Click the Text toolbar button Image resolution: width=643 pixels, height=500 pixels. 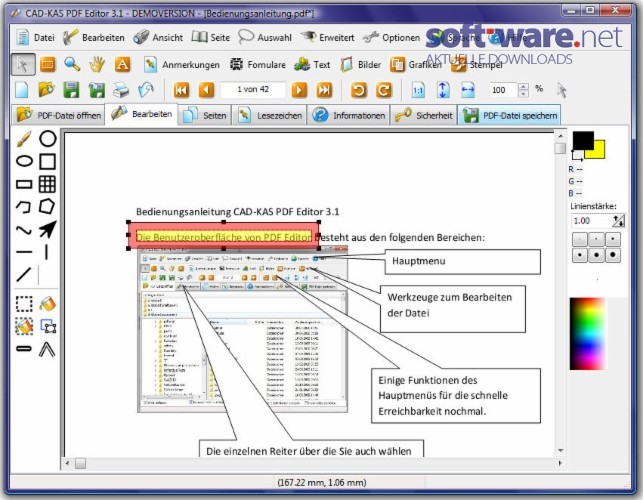coord(312,64)
